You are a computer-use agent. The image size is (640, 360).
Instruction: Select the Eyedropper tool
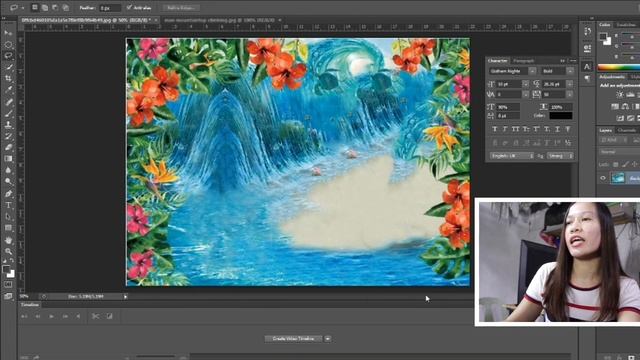pyautogui.click(x=8, y=90)
